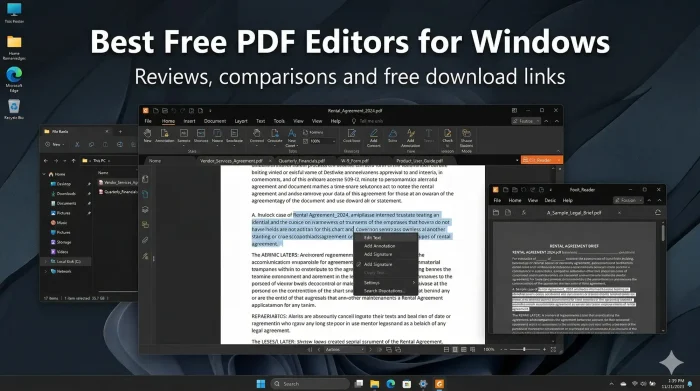Click the signature icon in Foxit_Reader toolbar
The height and width of the screenshot is (391, 700).
click(x=524, y=213)
